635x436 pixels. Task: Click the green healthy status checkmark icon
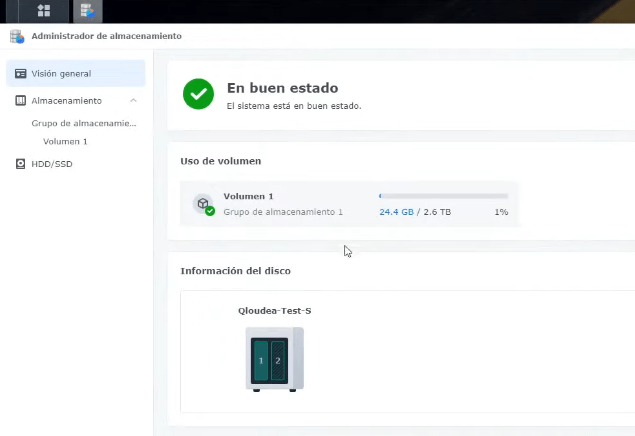(198, 94)
